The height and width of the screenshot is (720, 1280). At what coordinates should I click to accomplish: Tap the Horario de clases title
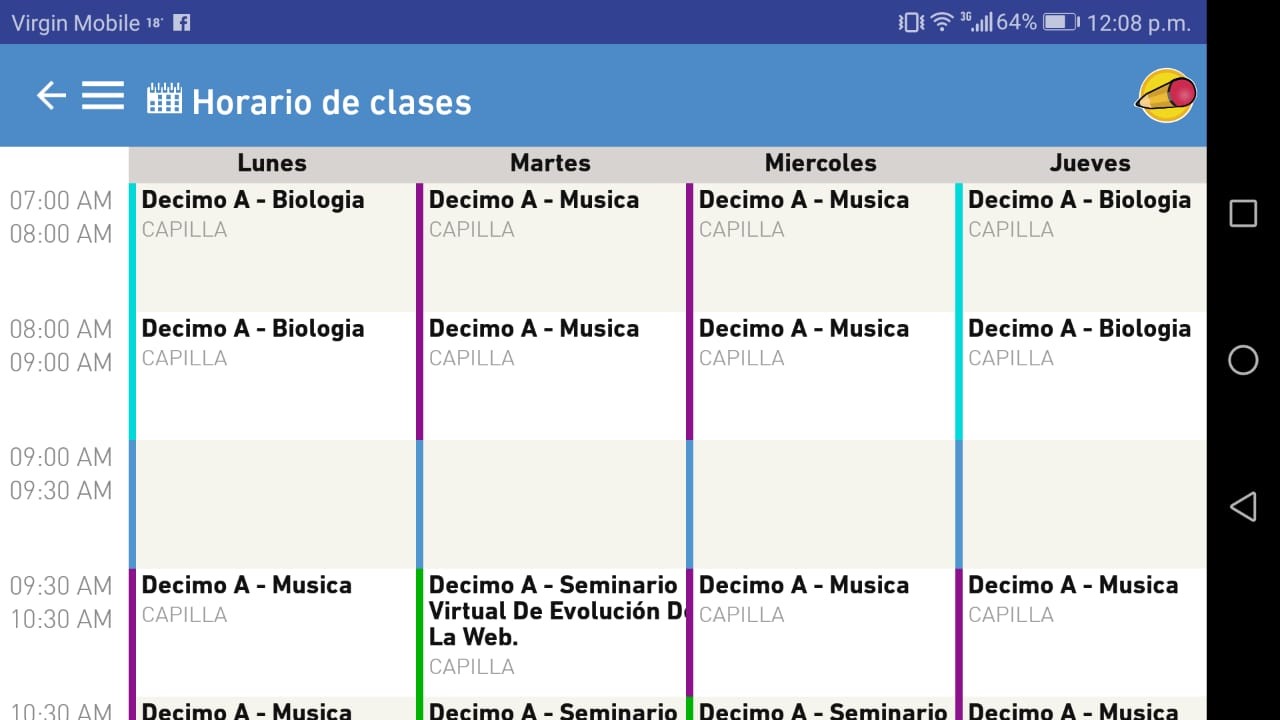331,101
